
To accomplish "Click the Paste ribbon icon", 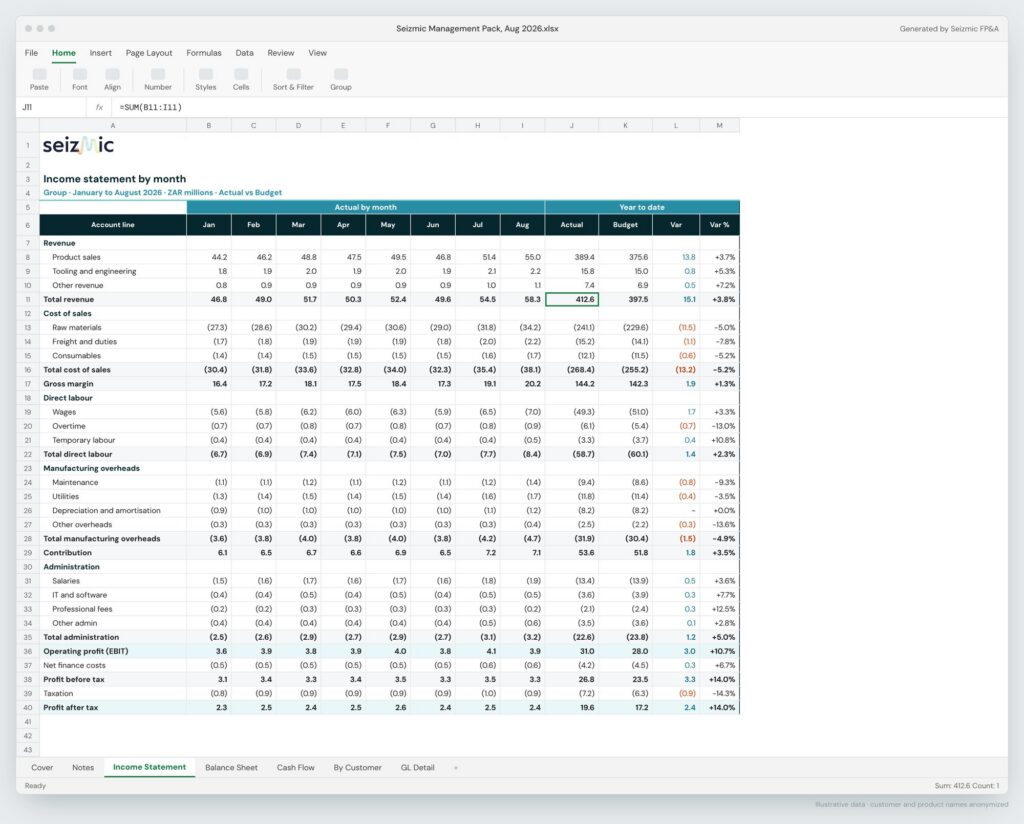I will pos(39,74).
